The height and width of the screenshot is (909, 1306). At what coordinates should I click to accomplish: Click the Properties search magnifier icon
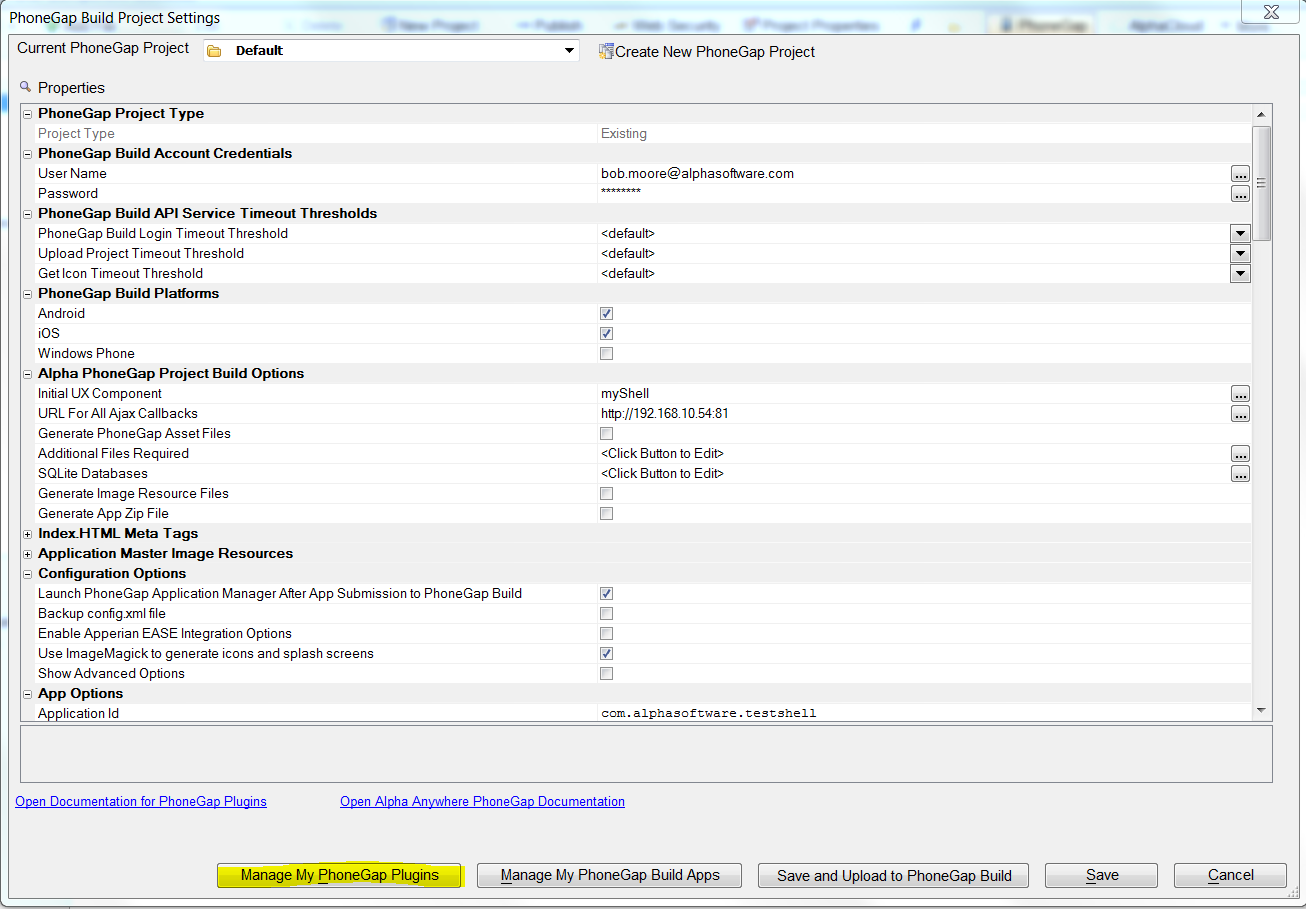(x=26, y=87)
